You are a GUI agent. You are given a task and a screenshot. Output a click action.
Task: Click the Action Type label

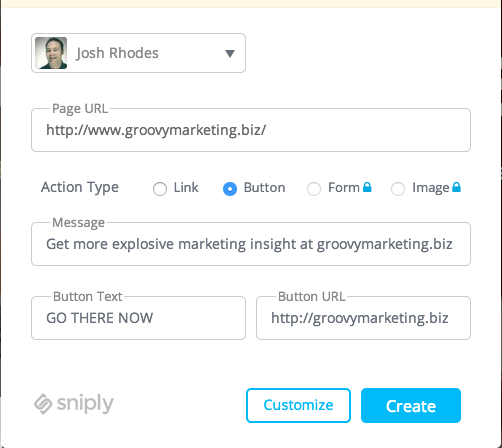click(x=80, y=187)
